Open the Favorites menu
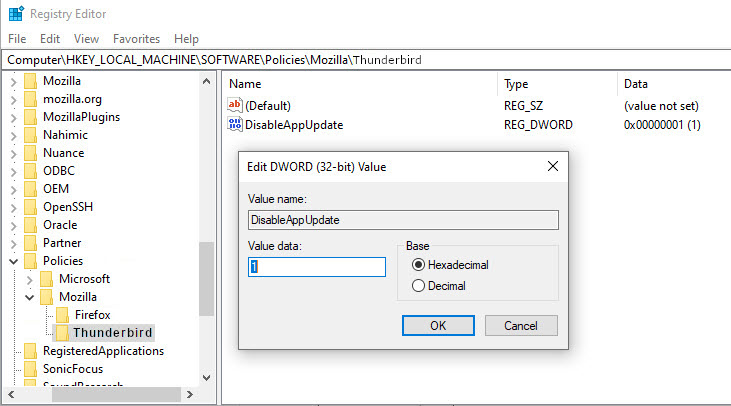 click(x=136, y=39)
